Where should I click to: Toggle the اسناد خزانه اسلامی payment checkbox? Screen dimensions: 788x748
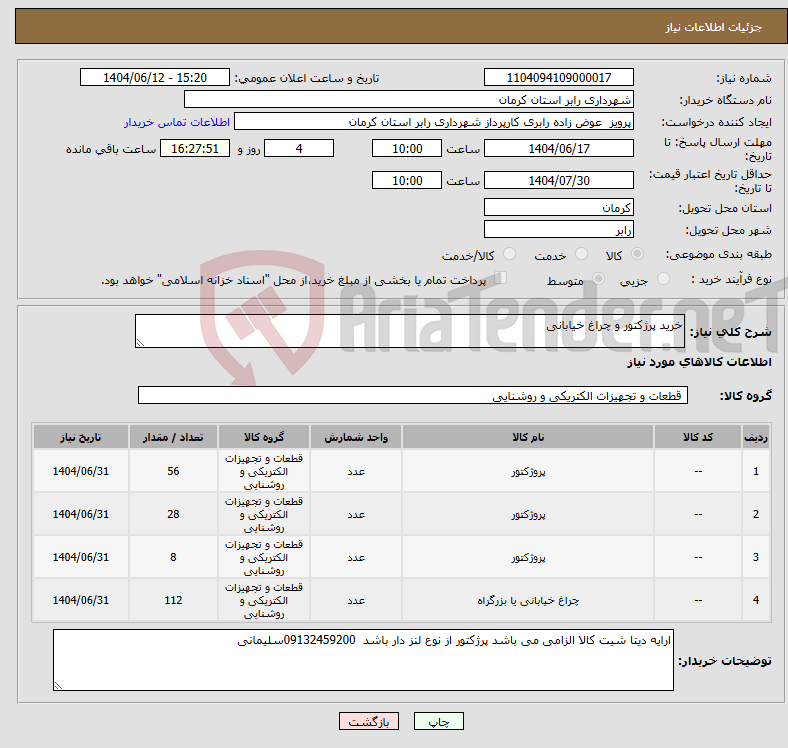tap(501, 278)
